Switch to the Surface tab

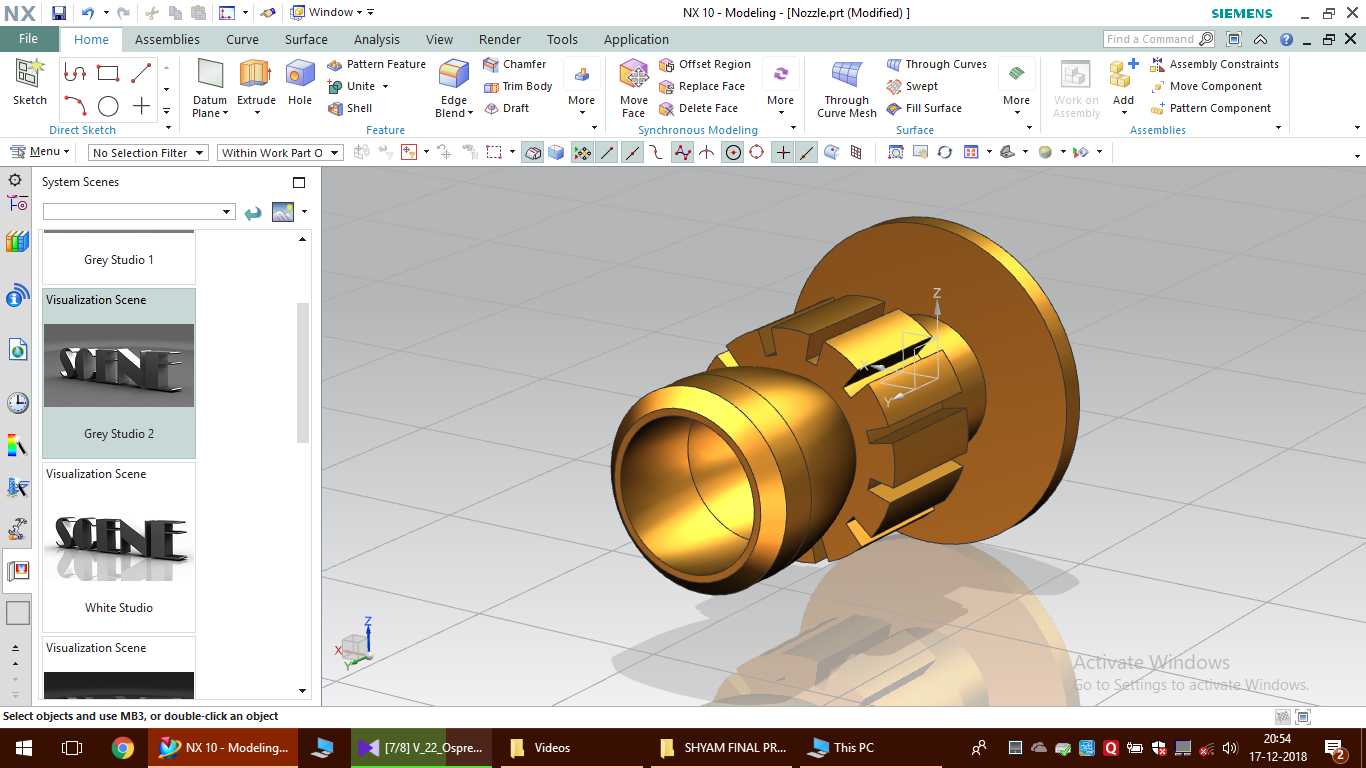coord(306,40)
